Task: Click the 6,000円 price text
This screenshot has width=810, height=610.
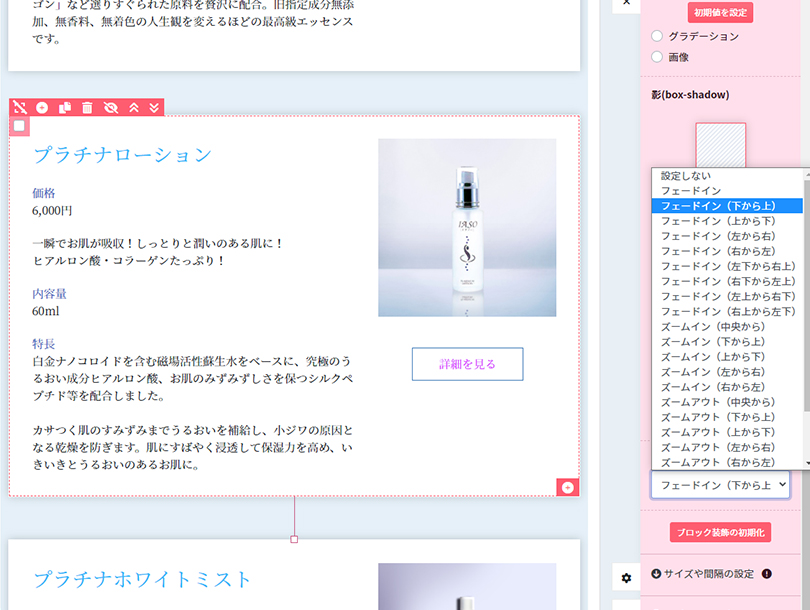Action: (52, 211)
